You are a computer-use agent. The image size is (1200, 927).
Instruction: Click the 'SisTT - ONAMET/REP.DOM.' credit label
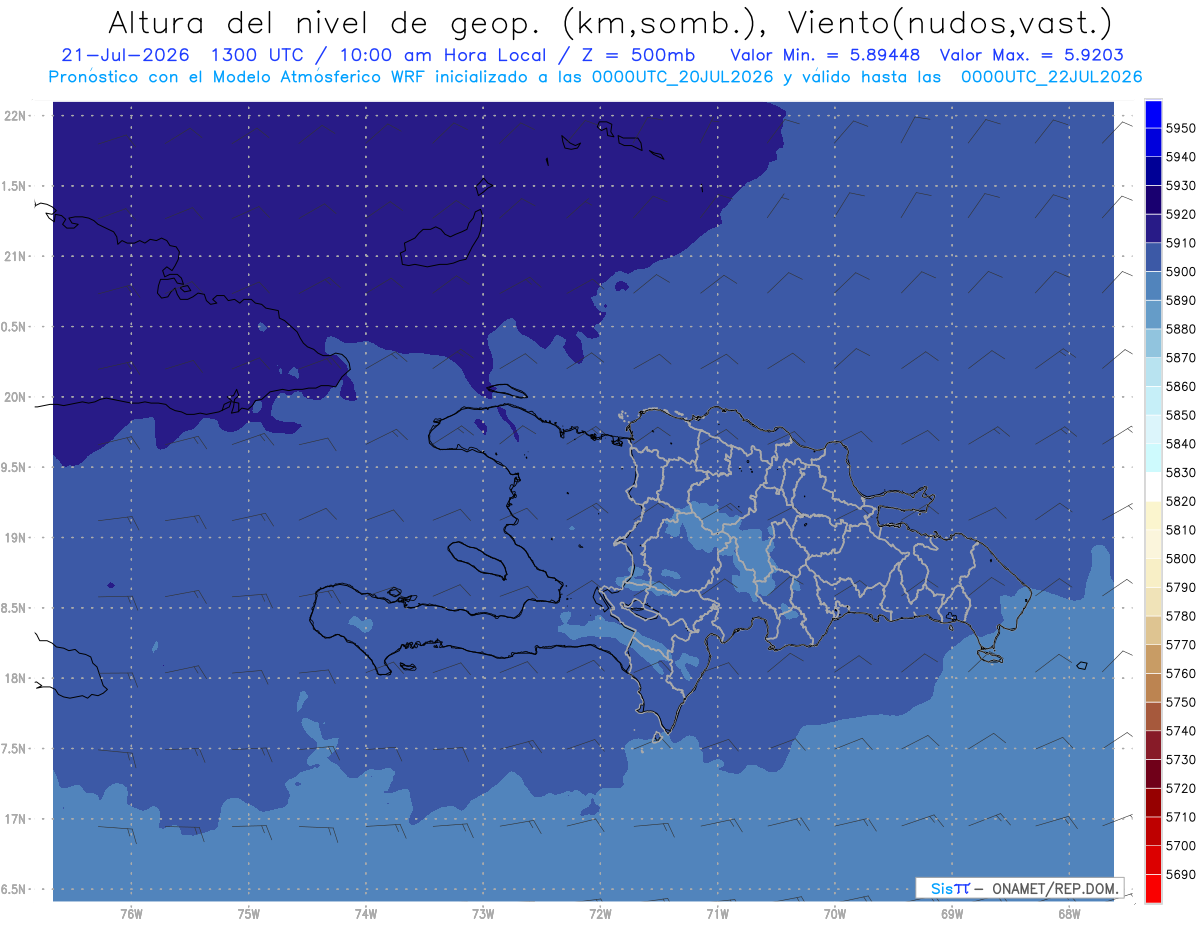(x=1020, y=888)
